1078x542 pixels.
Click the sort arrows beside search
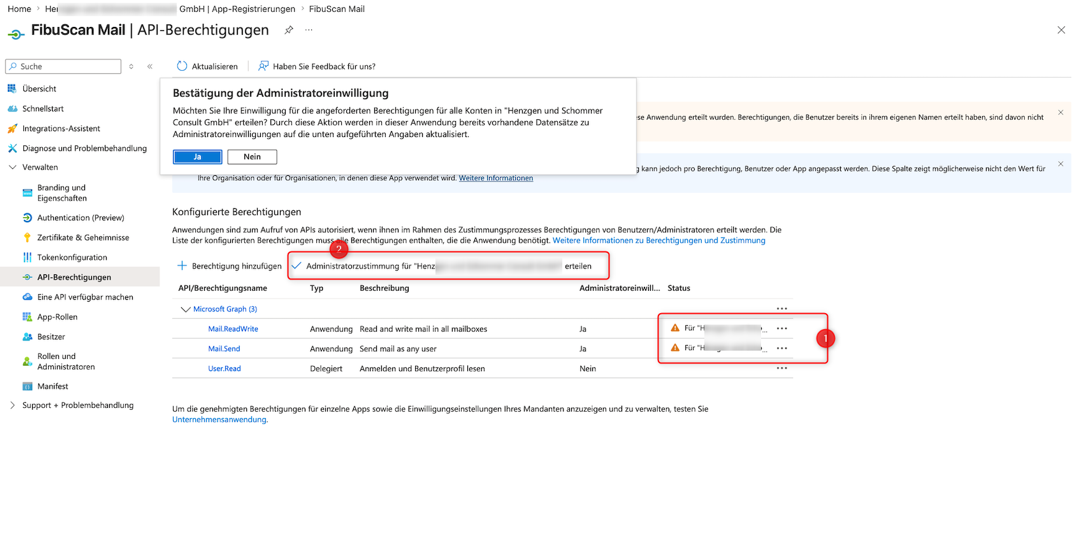pyautogui.click(x=131, y=67)
